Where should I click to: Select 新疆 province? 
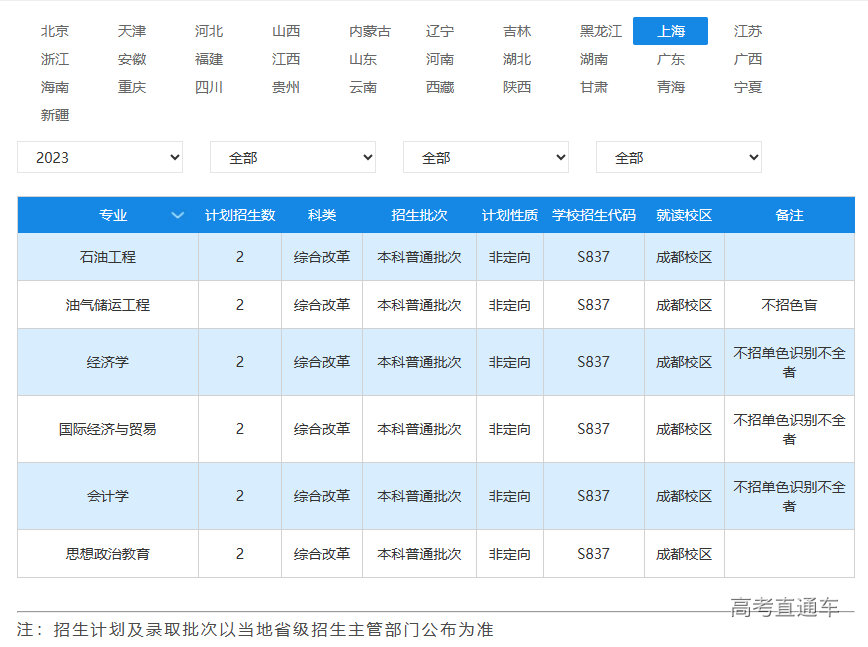pyautogui.click(x=55, y=115)
